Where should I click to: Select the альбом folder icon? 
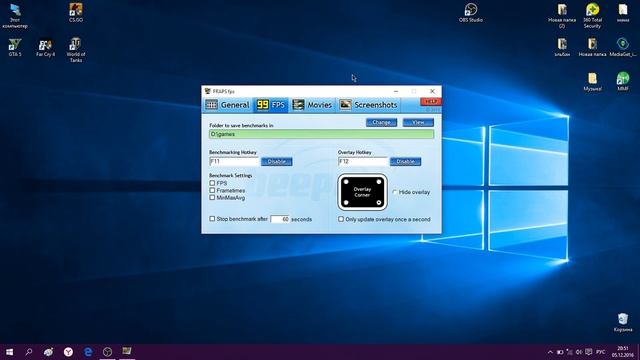pyautogui.click(x=562, y=47)
